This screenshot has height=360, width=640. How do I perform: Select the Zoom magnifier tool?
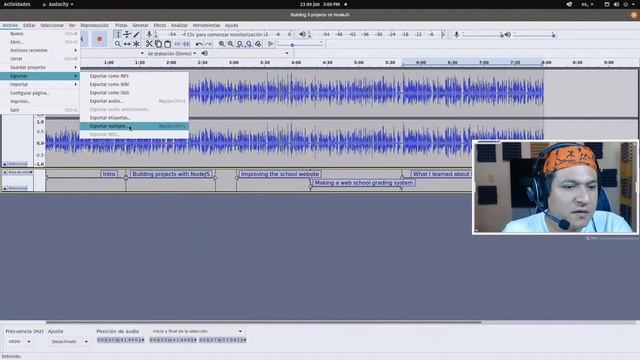pyautogui.click(x=118, y=44)
